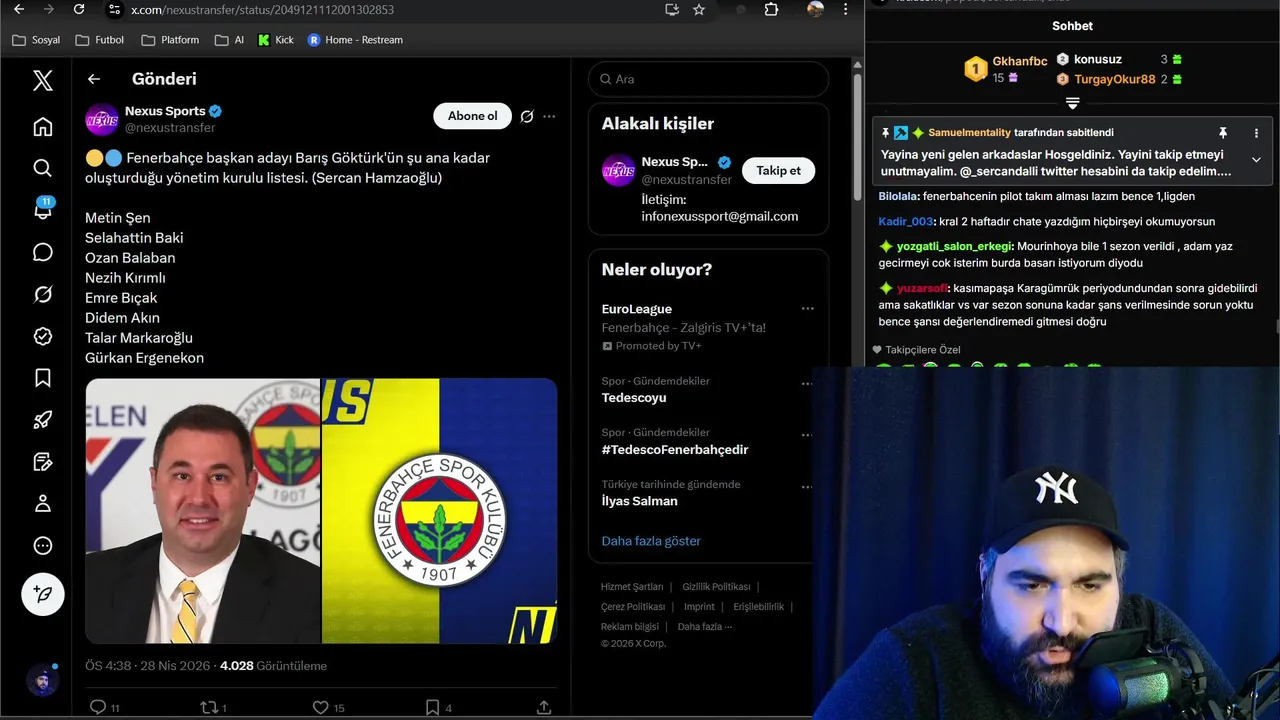The width and height of the screenshot is (1280, 720).
Task: Open Erişilebilirlik footer link
Action: 758,607
